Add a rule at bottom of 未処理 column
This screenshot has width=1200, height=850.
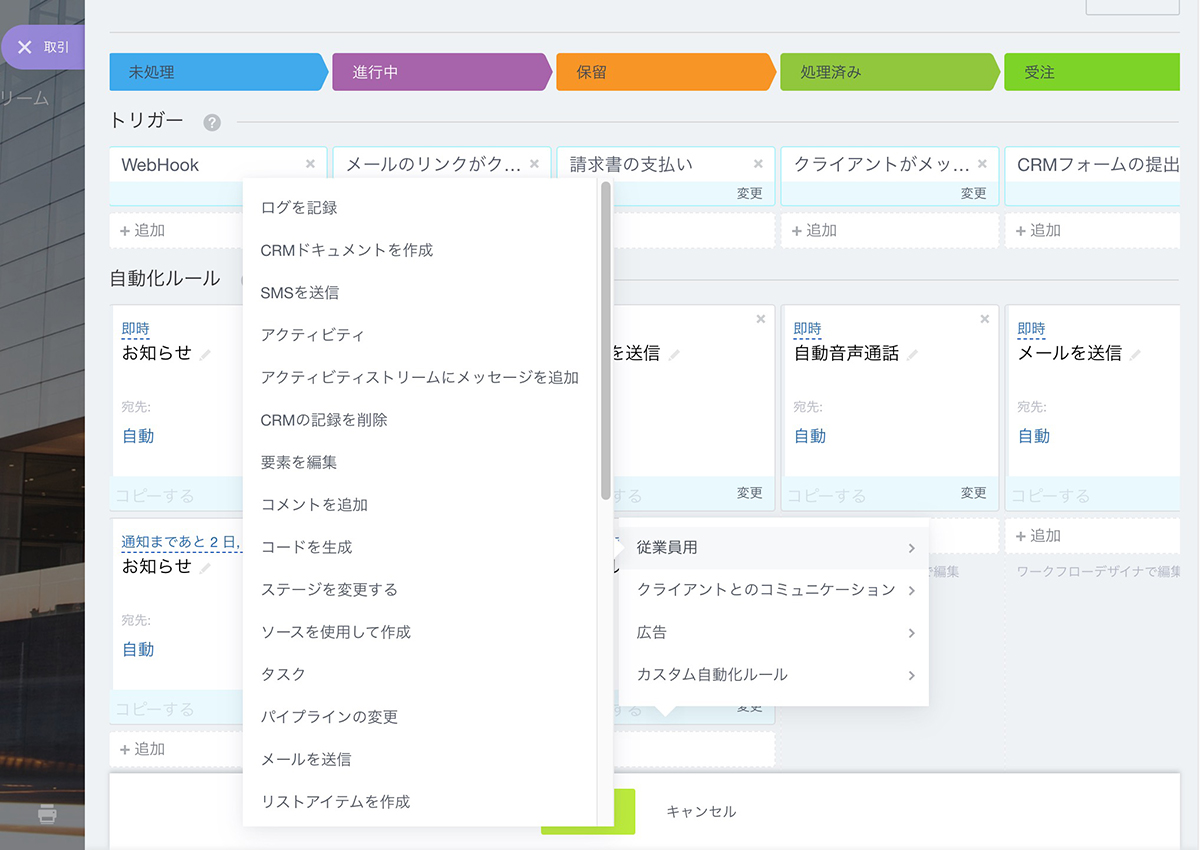click(x=142, y=749)
